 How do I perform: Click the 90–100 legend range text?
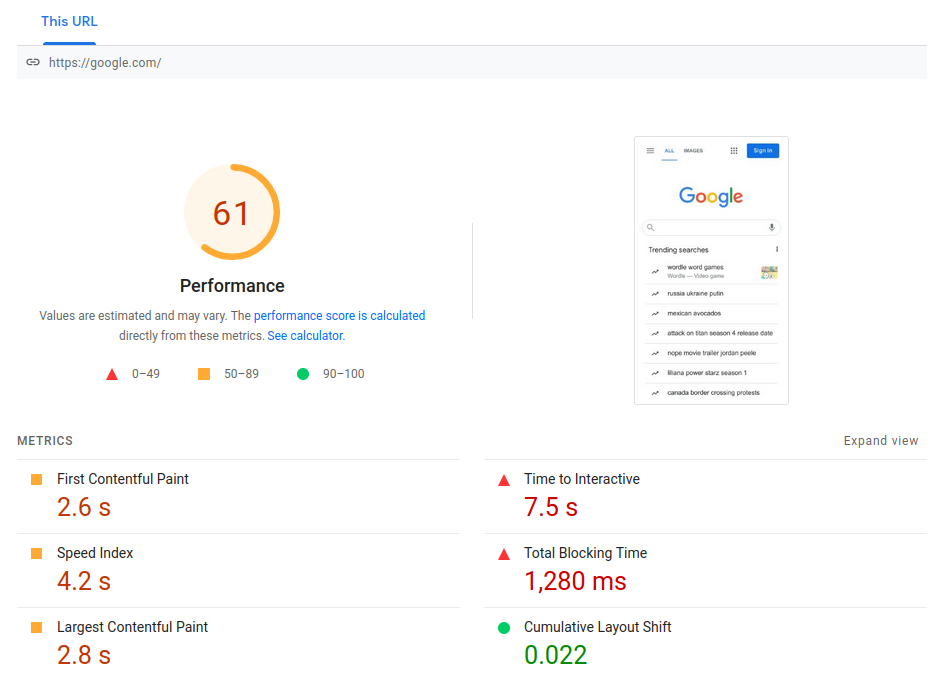pos(344,374)
